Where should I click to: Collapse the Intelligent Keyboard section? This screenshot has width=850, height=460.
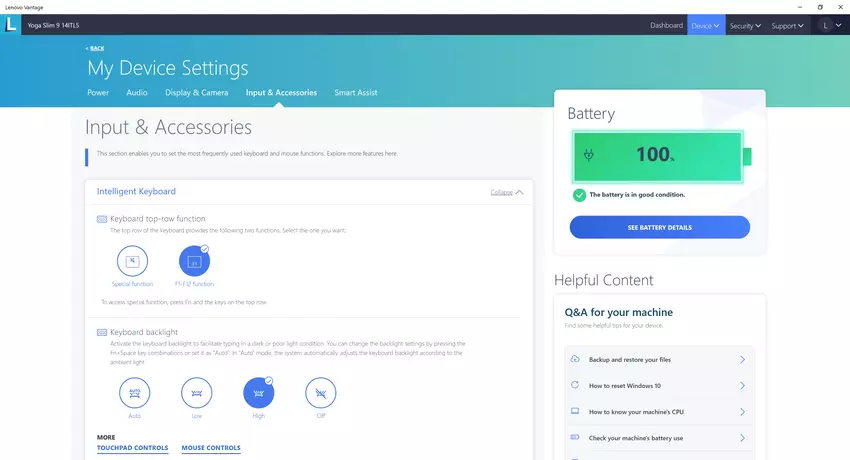click(507, 192)
